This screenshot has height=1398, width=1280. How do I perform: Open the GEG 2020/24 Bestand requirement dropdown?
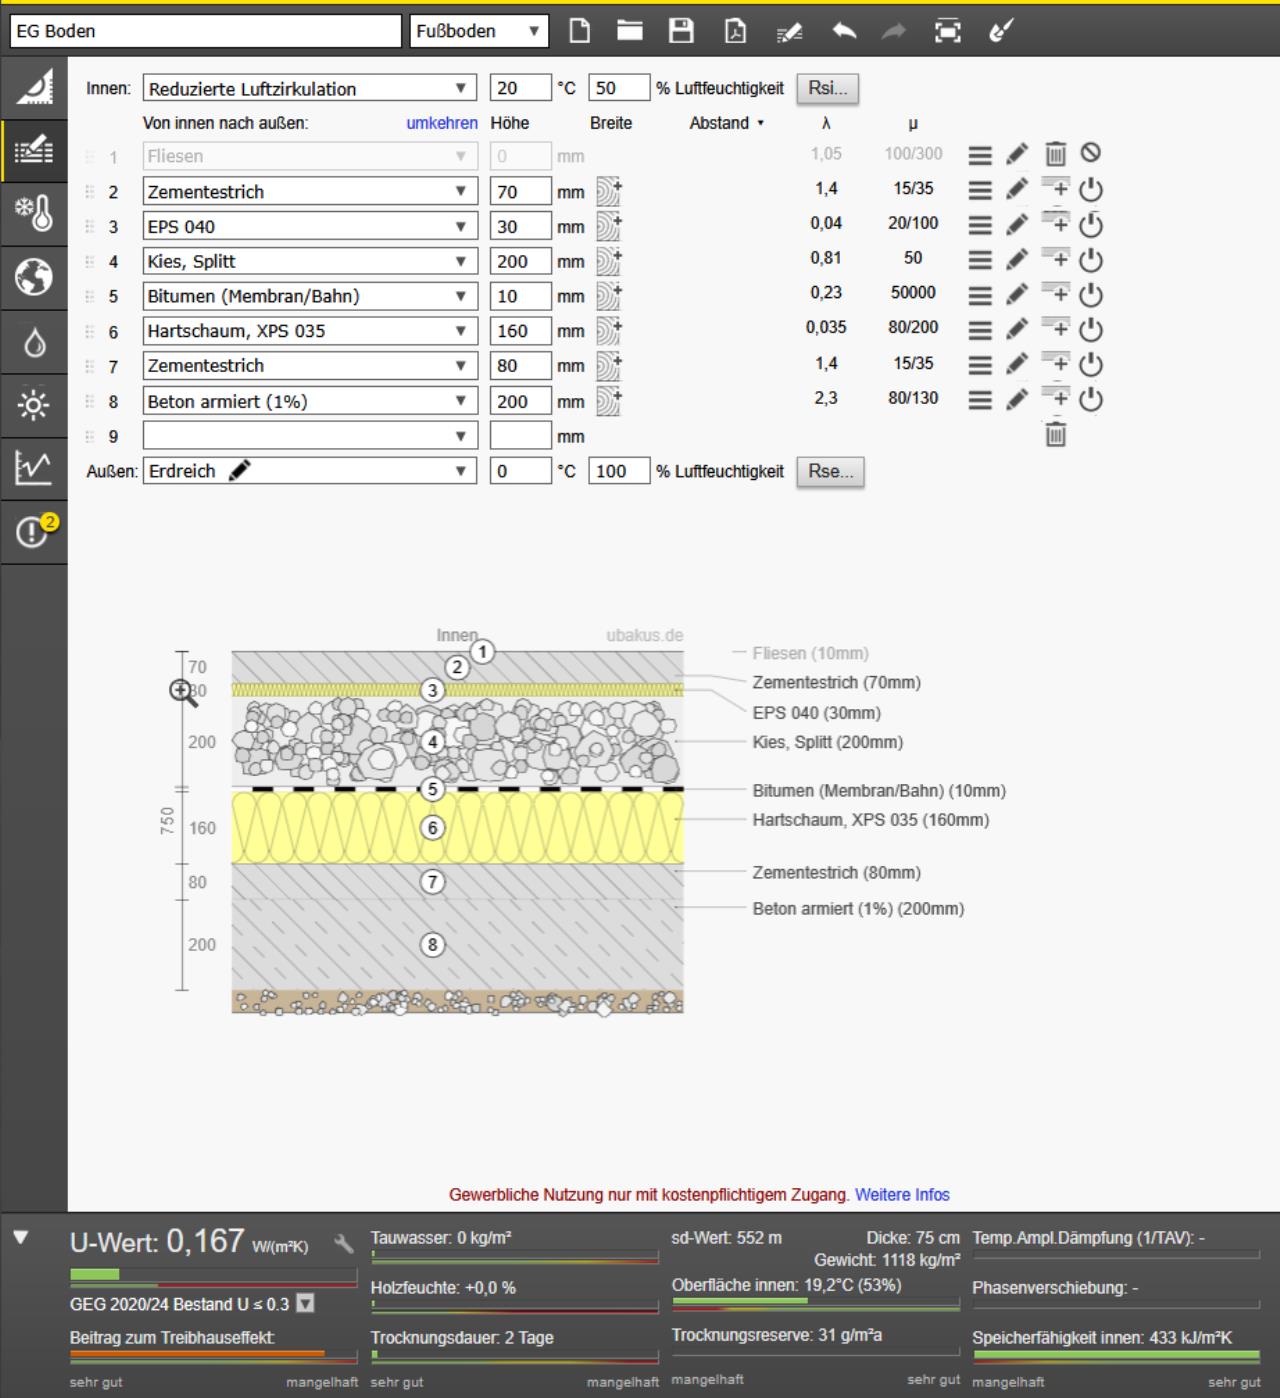pos(306,1304)
